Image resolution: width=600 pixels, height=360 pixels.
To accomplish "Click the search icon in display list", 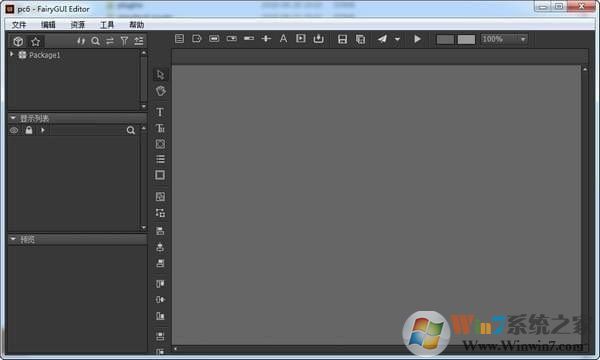I will pyautogui.click(x=130, y=130).
